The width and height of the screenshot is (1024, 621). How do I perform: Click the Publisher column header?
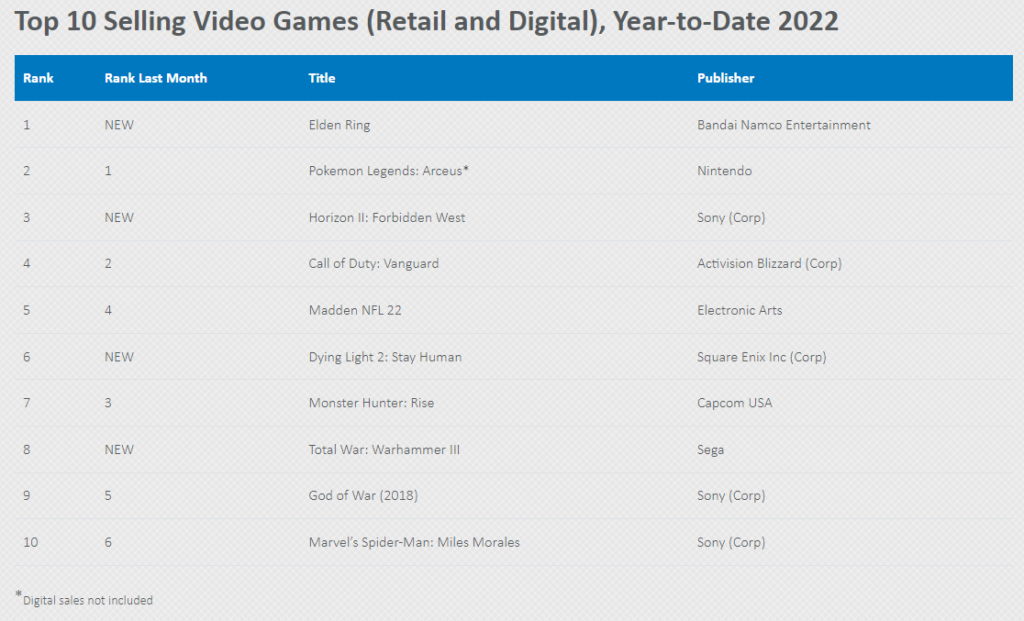click(x=725, y=78)
